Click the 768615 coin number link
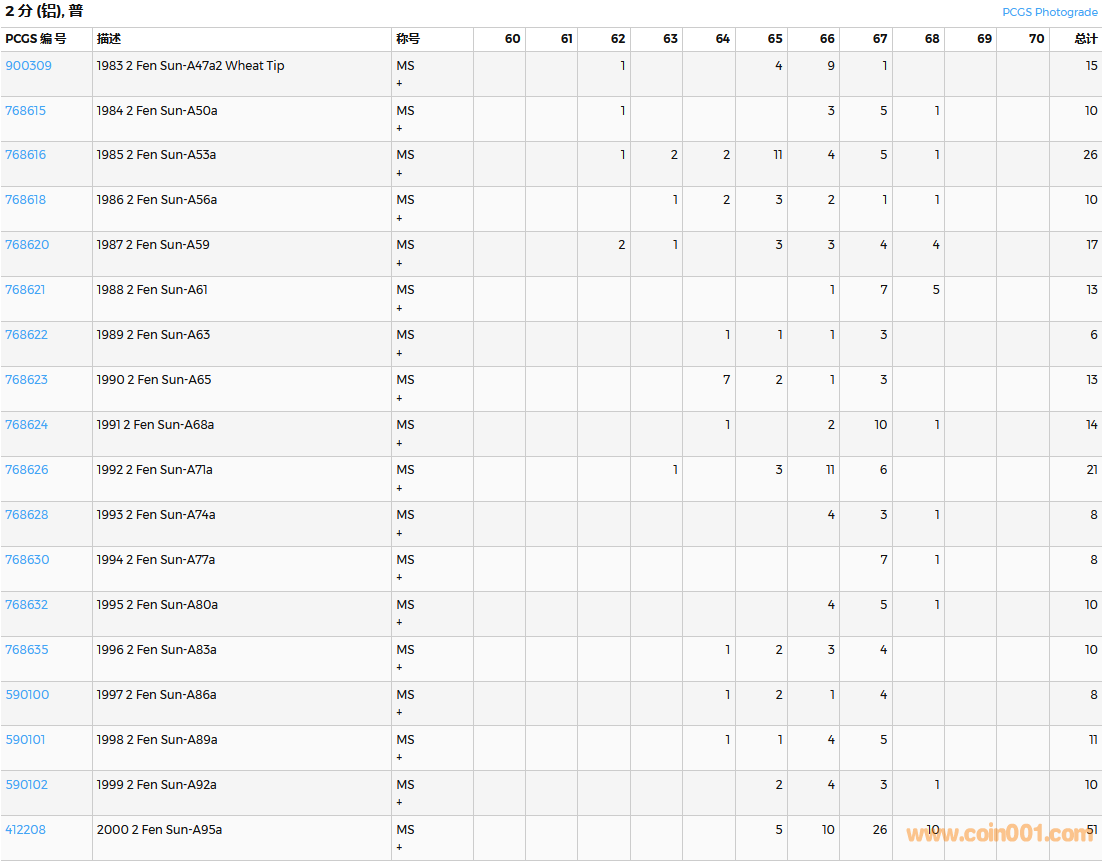The image size is (1106, 861). point(25,111)
